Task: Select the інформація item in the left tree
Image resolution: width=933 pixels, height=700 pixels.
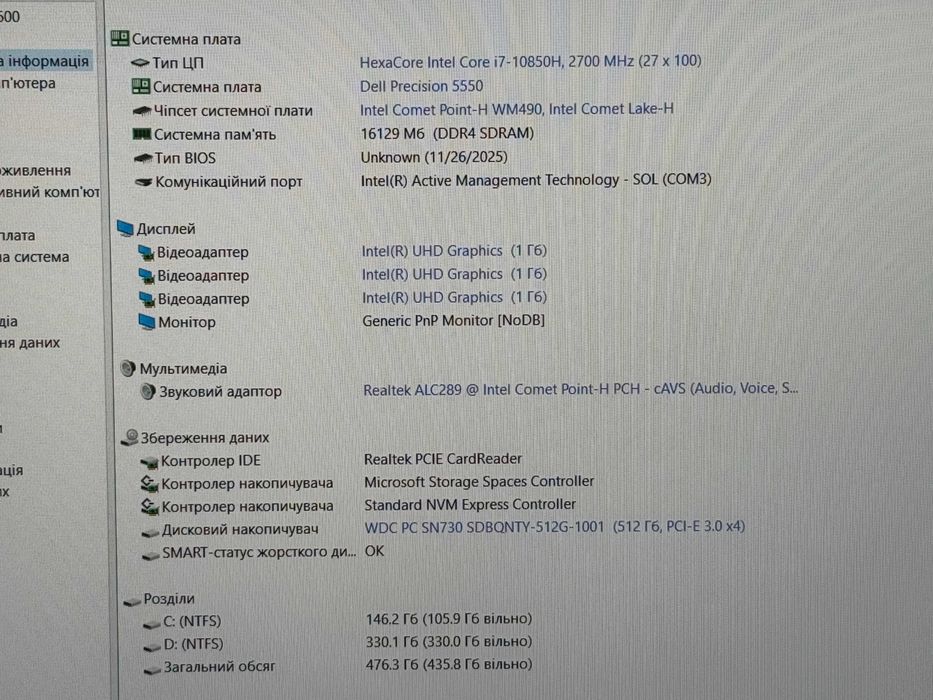Action: click(x=45, y=61)
